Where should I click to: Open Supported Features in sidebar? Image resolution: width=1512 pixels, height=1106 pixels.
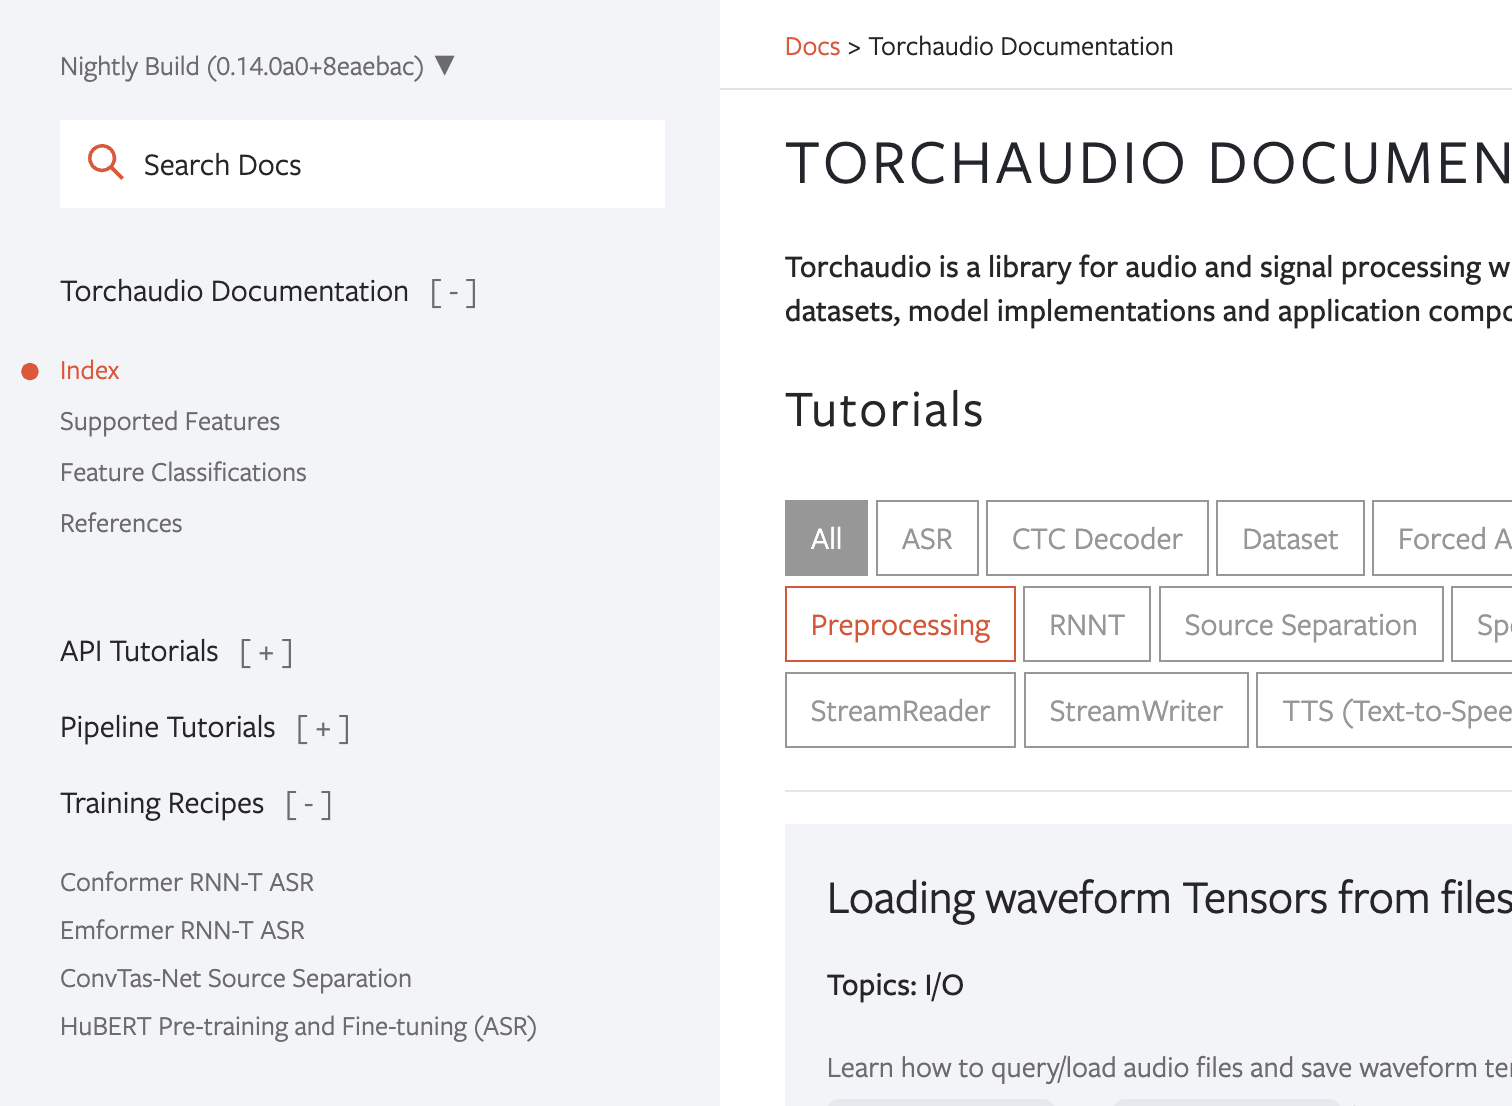[170, 421]
